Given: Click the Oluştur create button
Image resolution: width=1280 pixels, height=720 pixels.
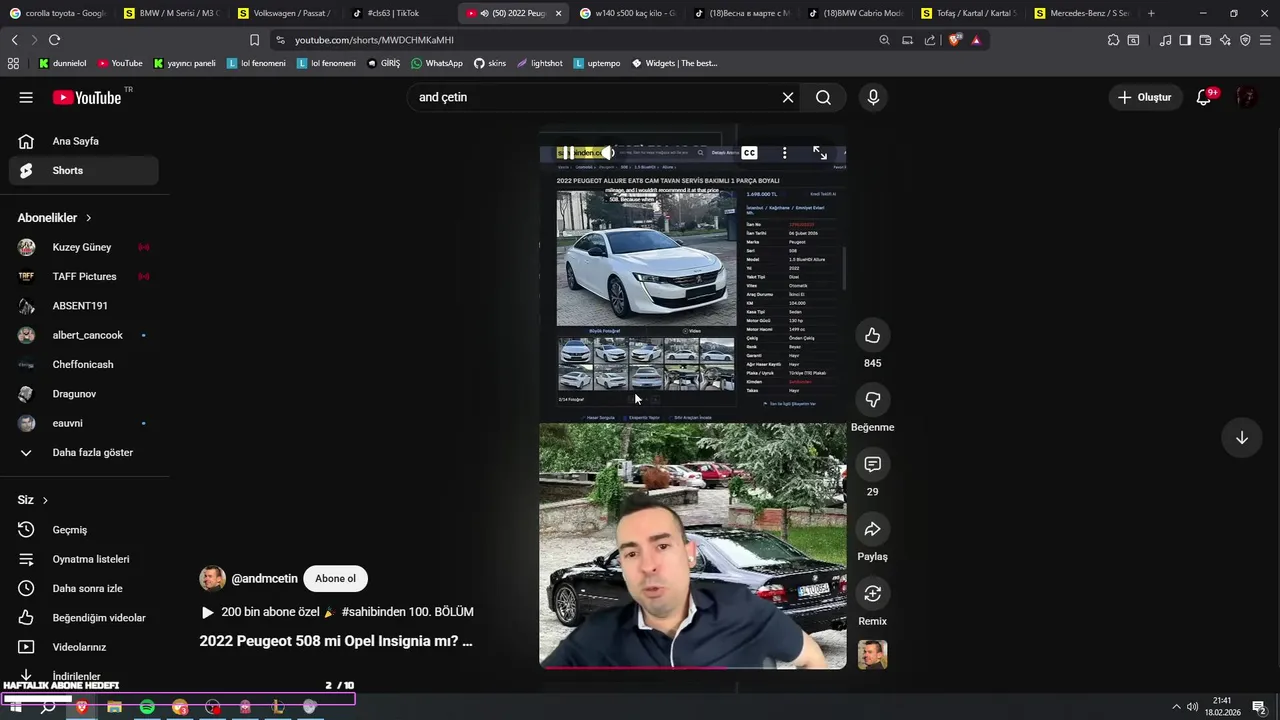Looking at the screenshot, I should (1144, 97).
